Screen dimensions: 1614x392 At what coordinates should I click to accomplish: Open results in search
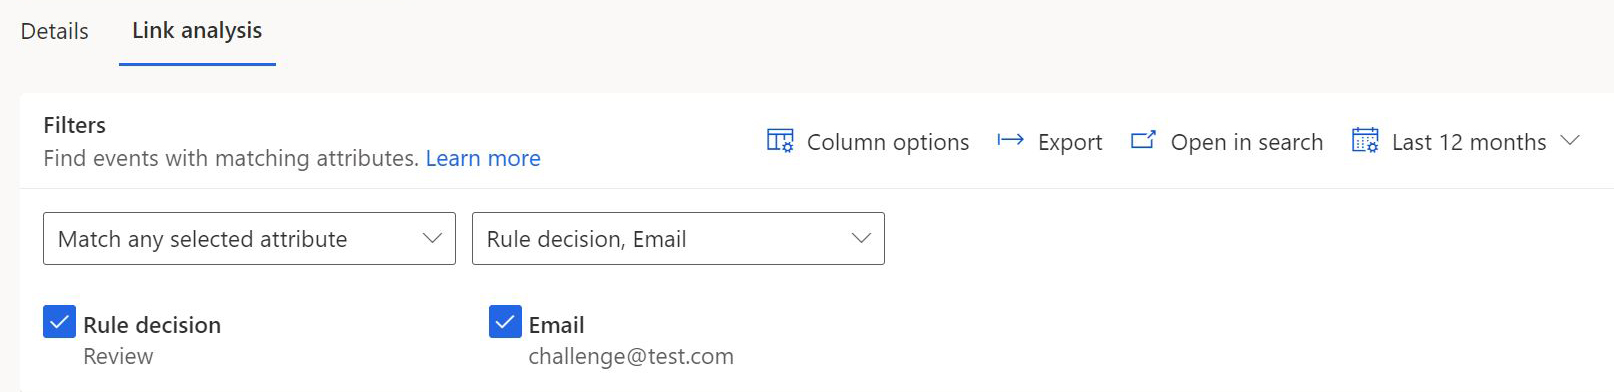pyautogui.click(x=1227, y=142)
